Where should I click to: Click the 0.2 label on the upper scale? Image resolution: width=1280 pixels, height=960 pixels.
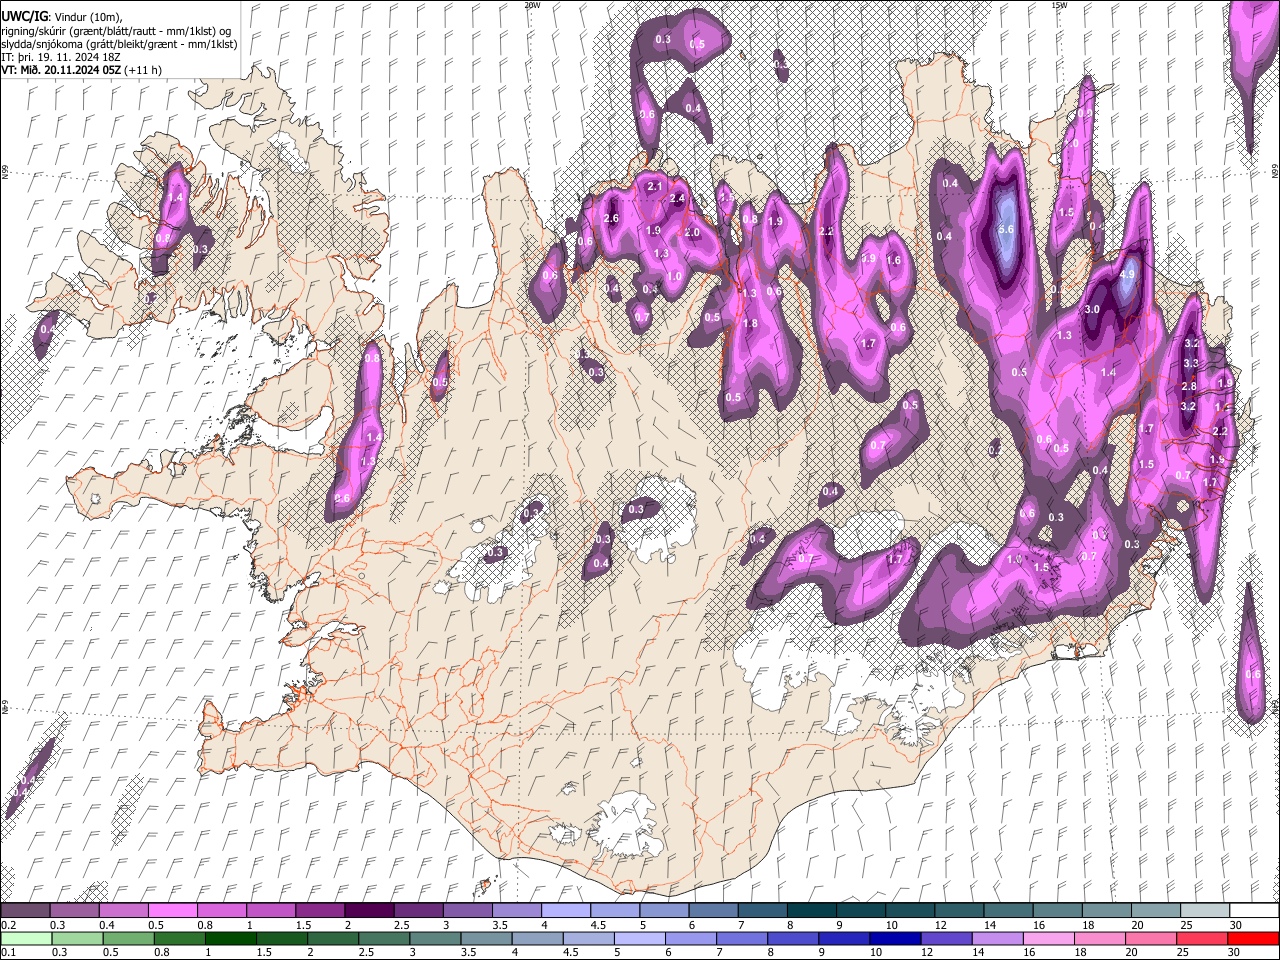(8, 925)
